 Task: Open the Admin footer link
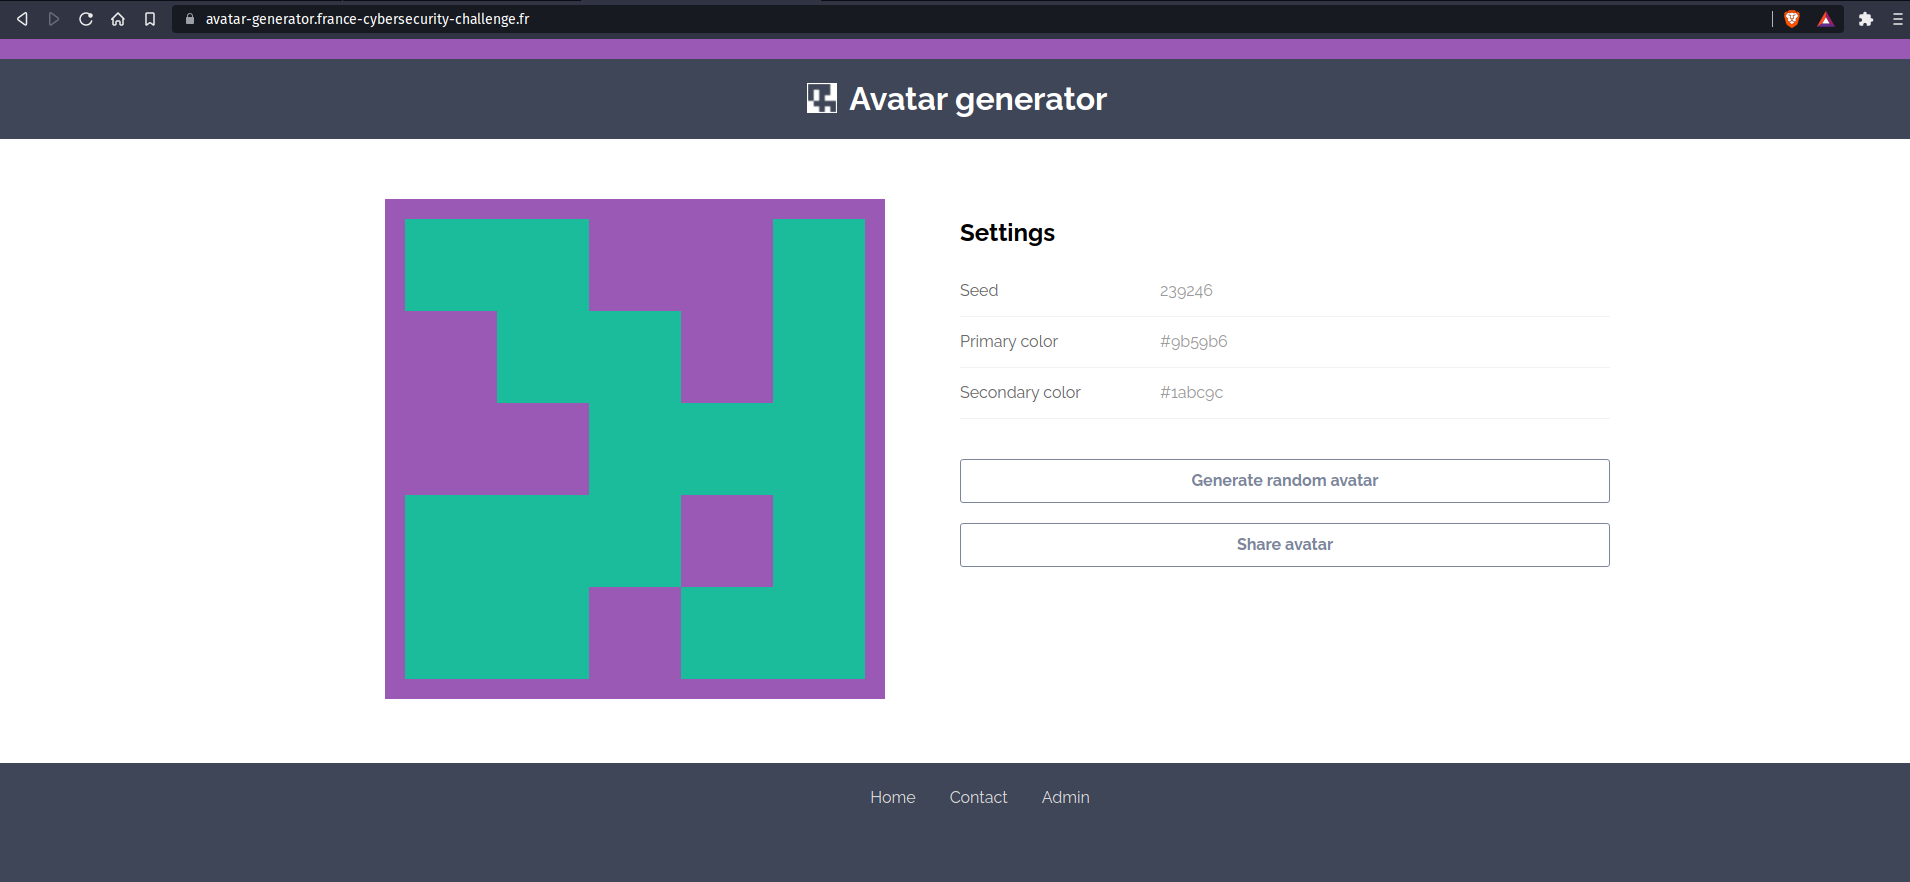1065,797
